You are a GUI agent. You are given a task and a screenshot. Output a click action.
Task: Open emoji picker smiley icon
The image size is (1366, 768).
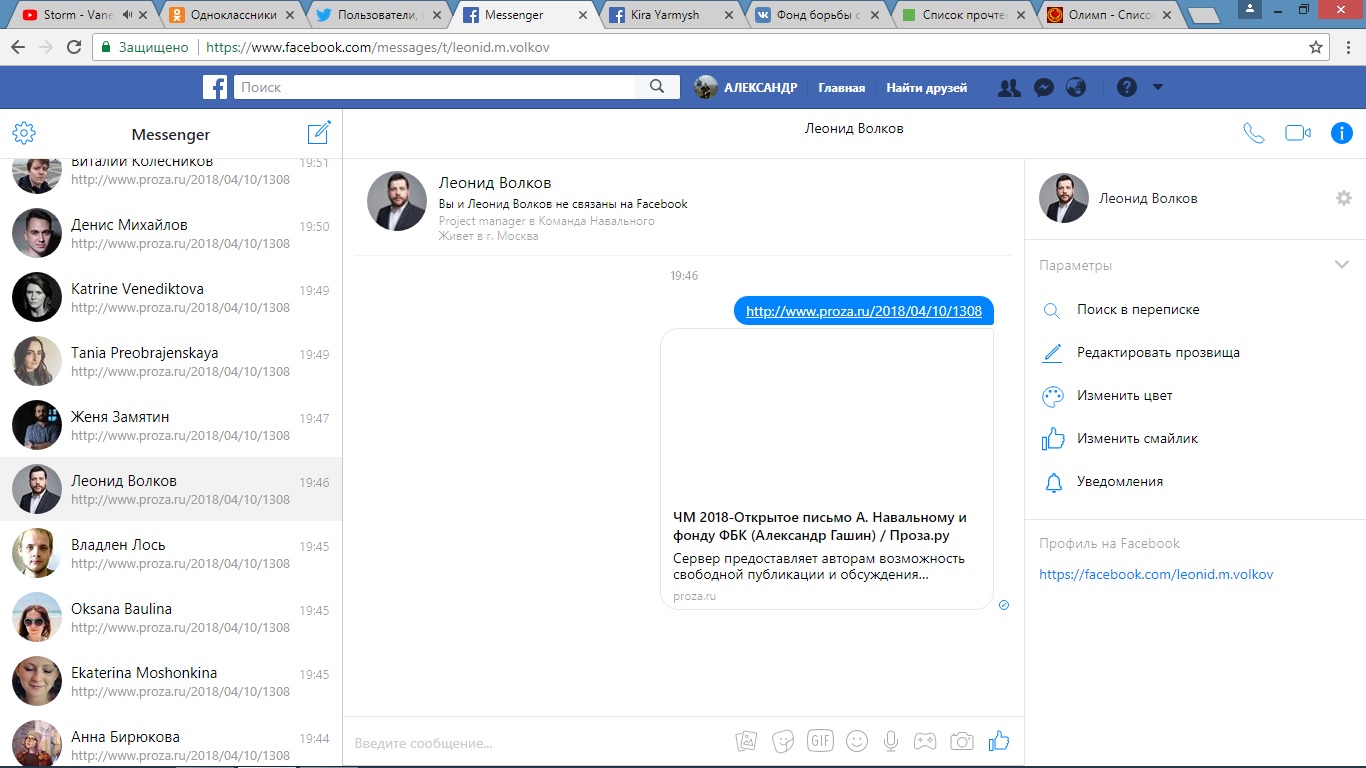[856, 741]
